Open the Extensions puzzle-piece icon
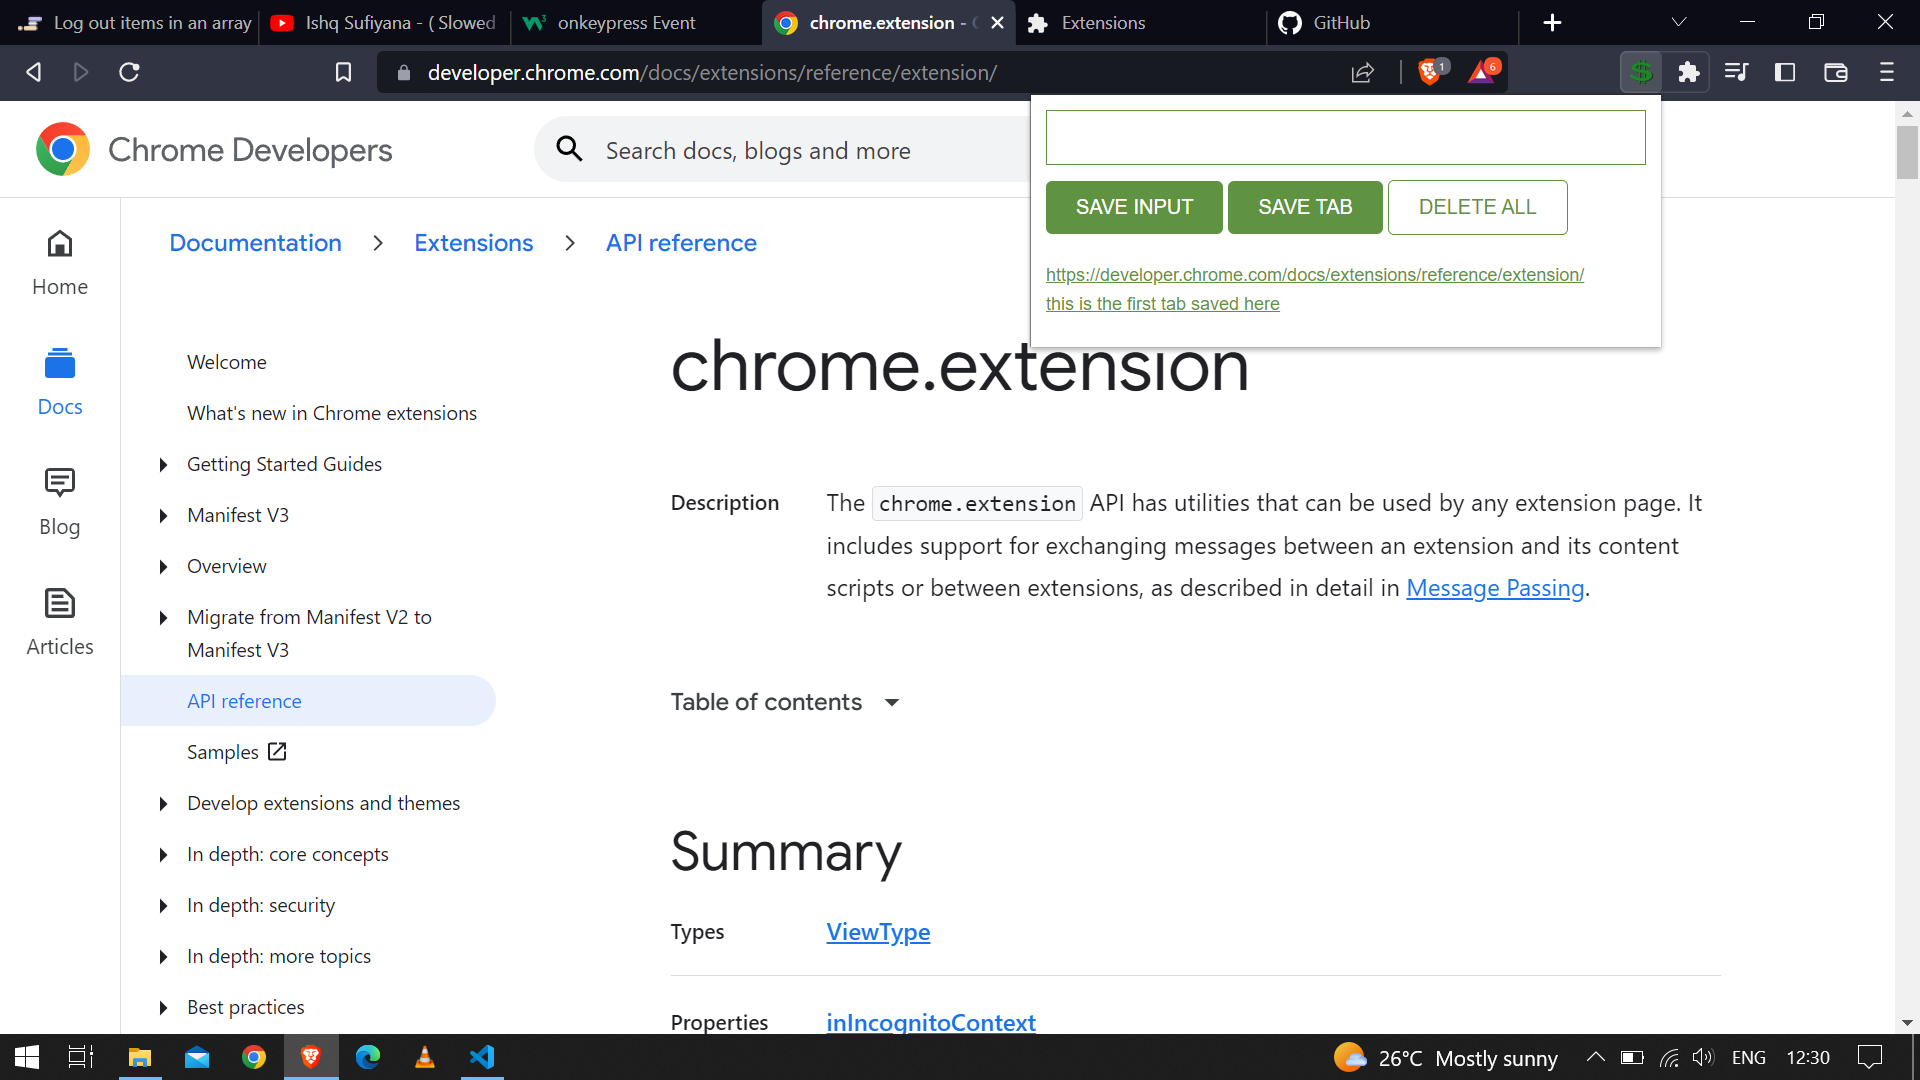This screenshot has height=1080, width=1920. click(x=1689, y=72)
